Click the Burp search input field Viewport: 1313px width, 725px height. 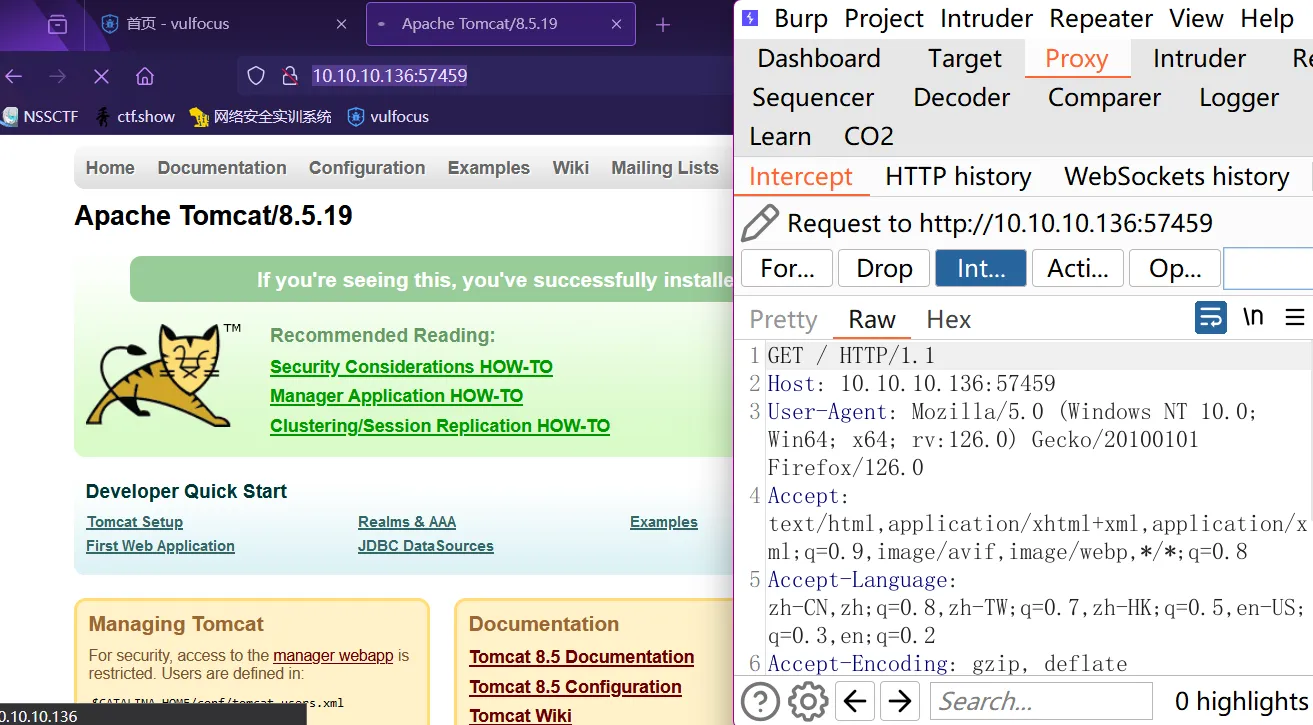click(1041, 701)
